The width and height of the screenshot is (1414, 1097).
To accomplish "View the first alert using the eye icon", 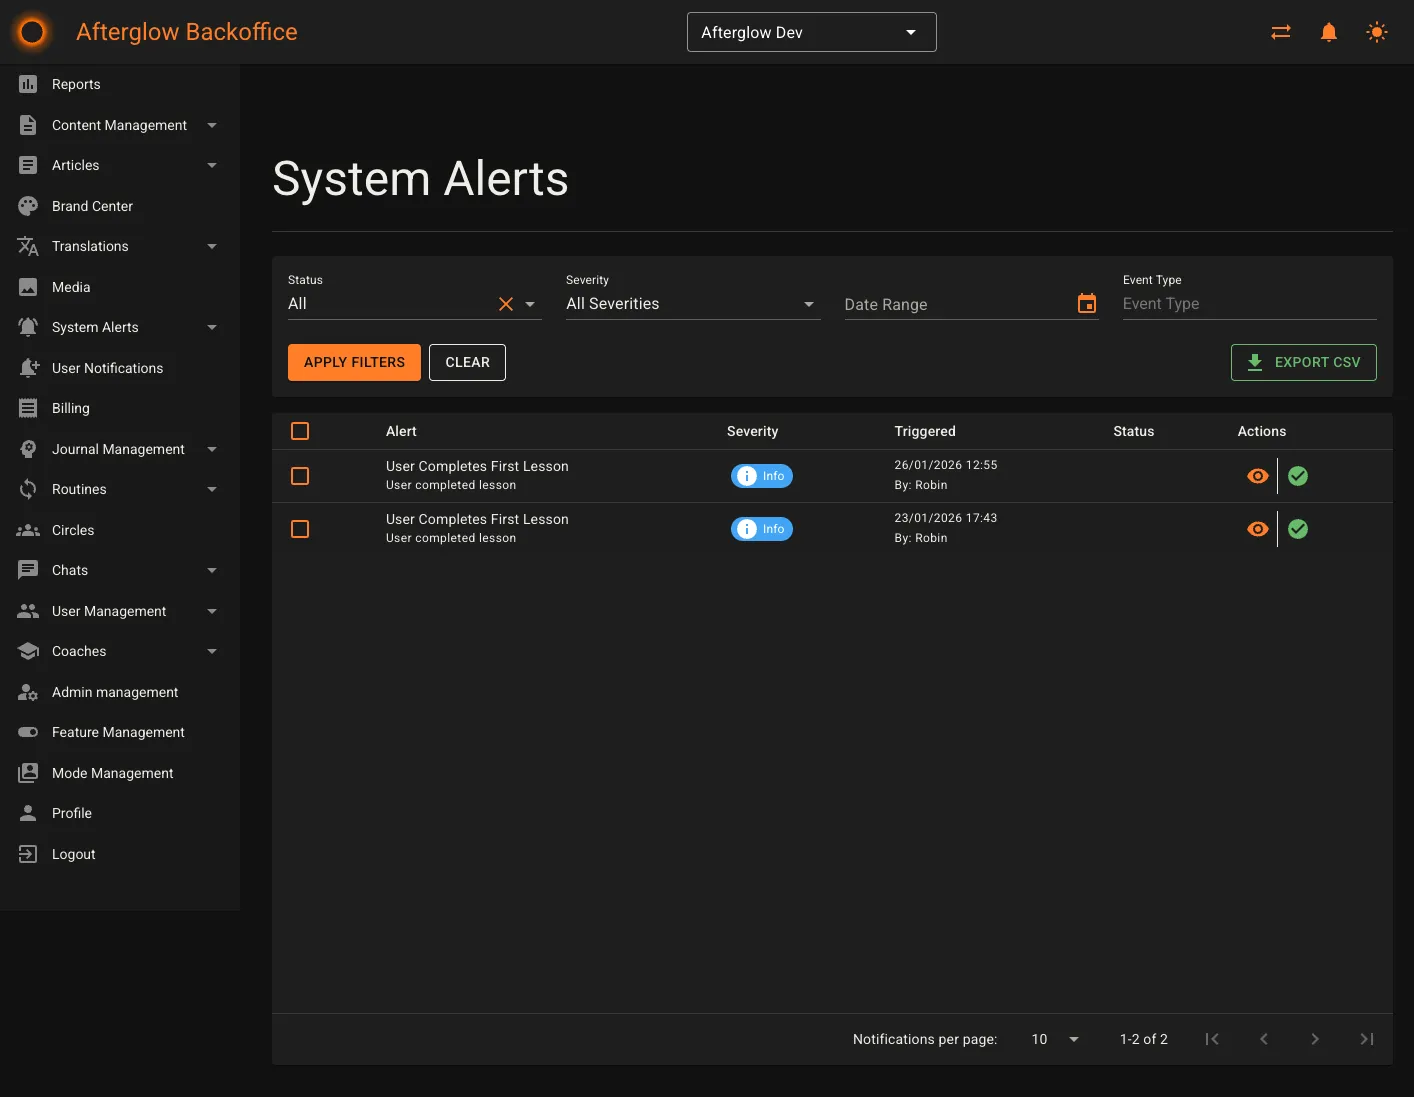I will pyautogui.click(x=1257, y=476).
